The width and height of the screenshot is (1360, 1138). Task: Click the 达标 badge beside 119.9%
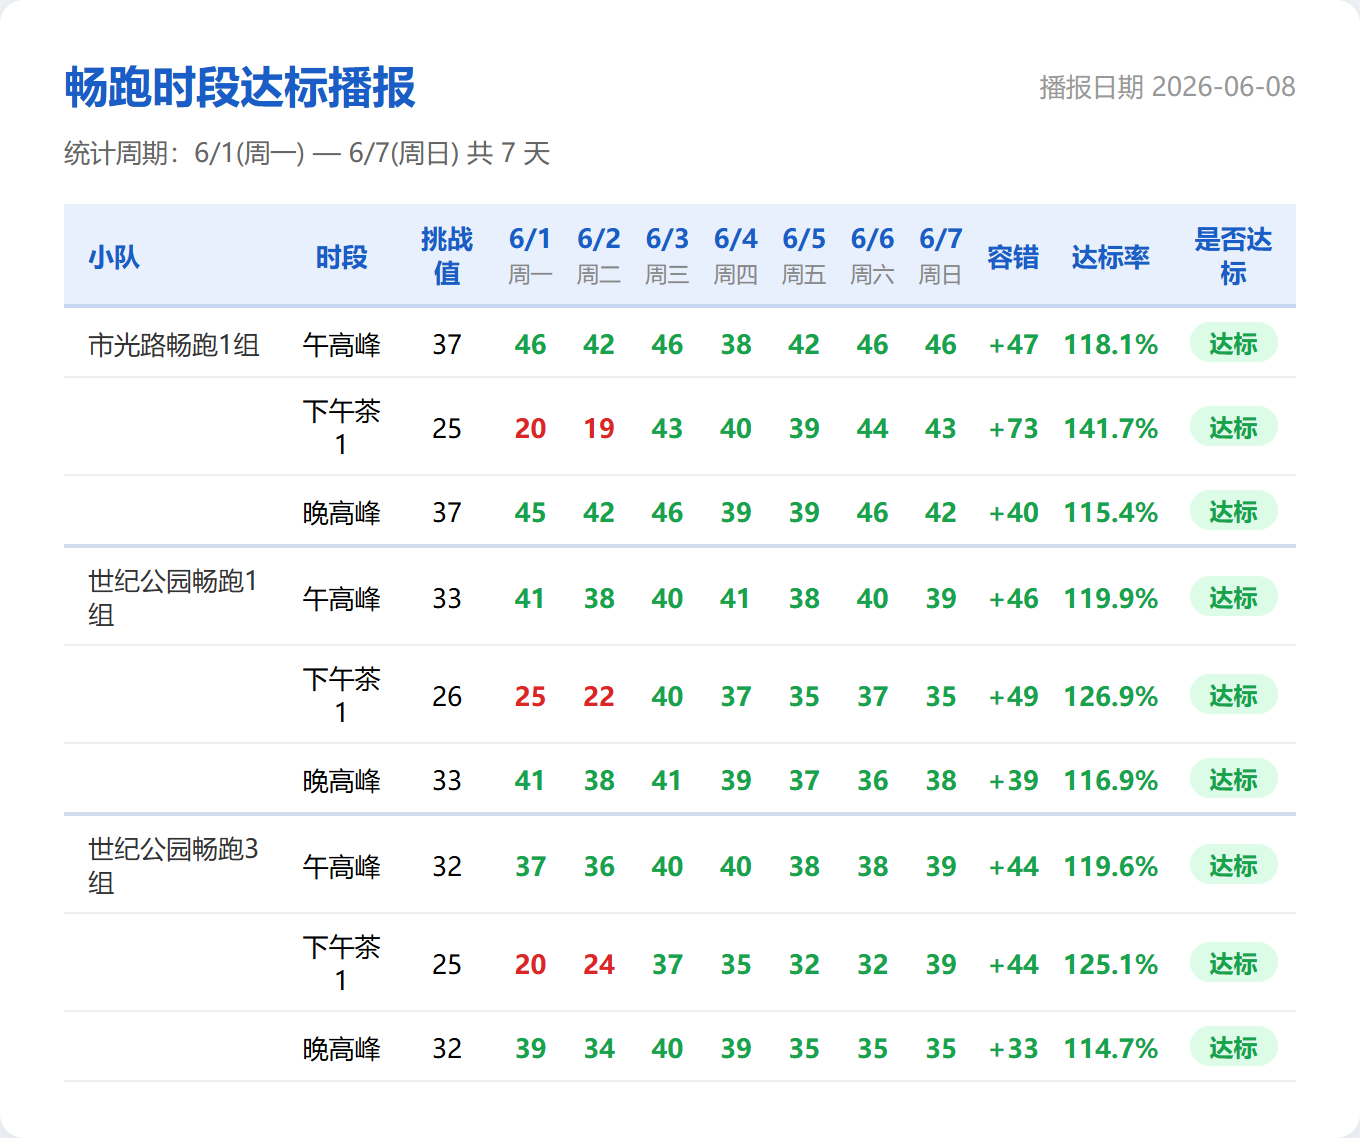click(x=1233, y=597)
